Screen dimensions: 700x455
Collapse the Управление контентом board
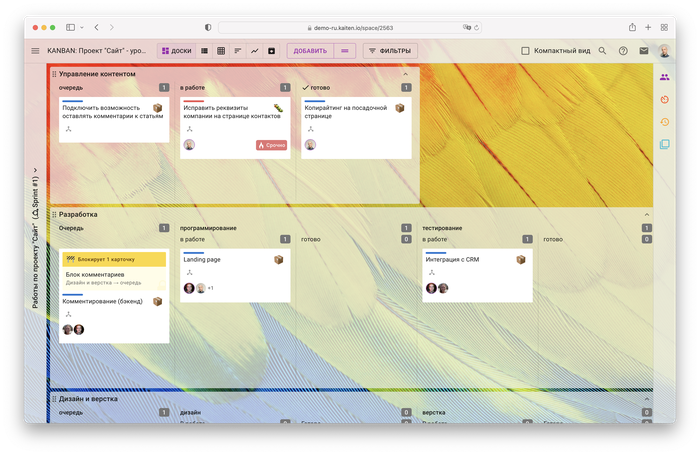(x=405, y=74)
